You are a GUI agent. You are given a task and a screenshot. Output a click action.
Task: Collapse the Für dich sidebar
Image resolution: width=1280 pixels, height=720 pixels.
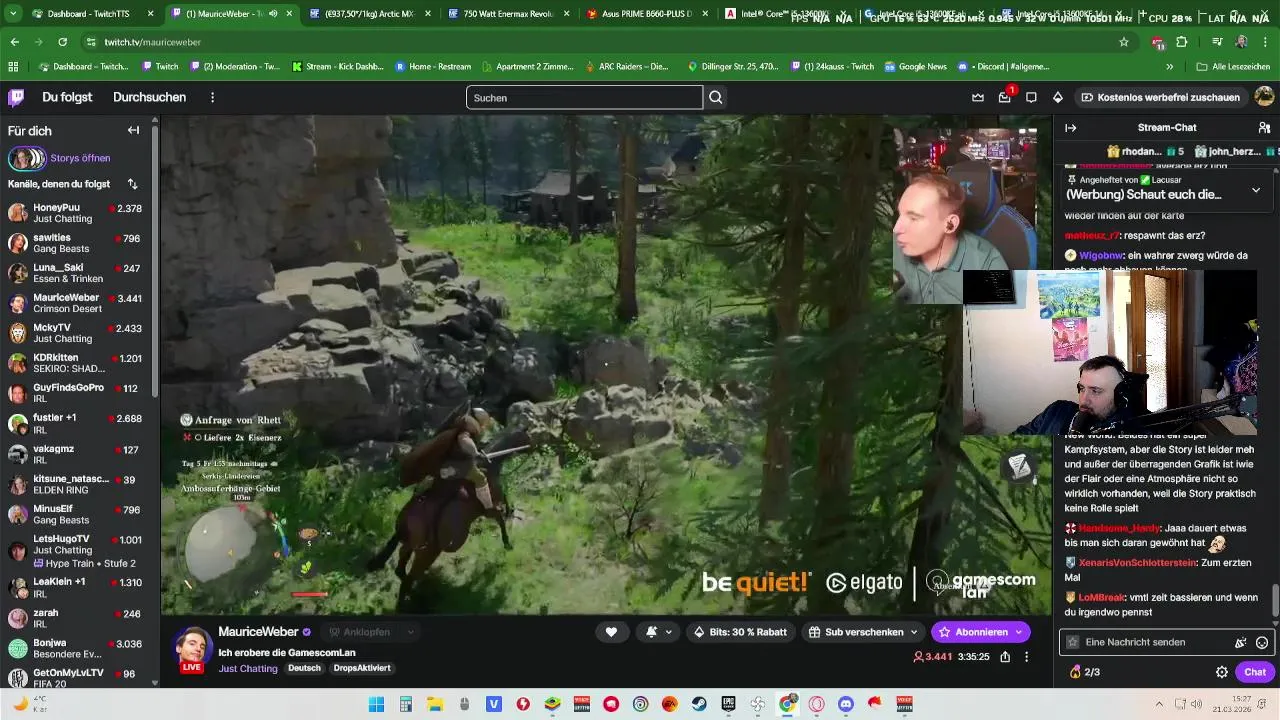click(133, 130)
